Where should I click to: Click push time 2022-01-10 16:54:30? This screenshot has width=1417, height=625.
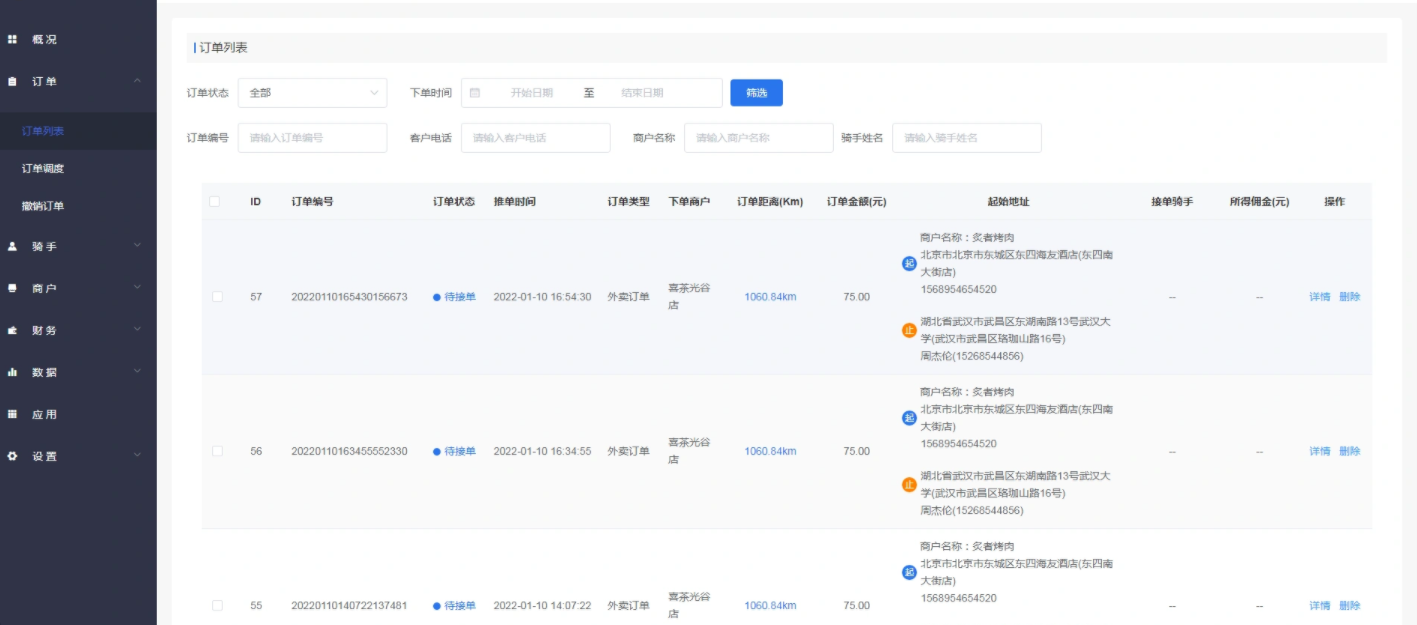(542, 297)
